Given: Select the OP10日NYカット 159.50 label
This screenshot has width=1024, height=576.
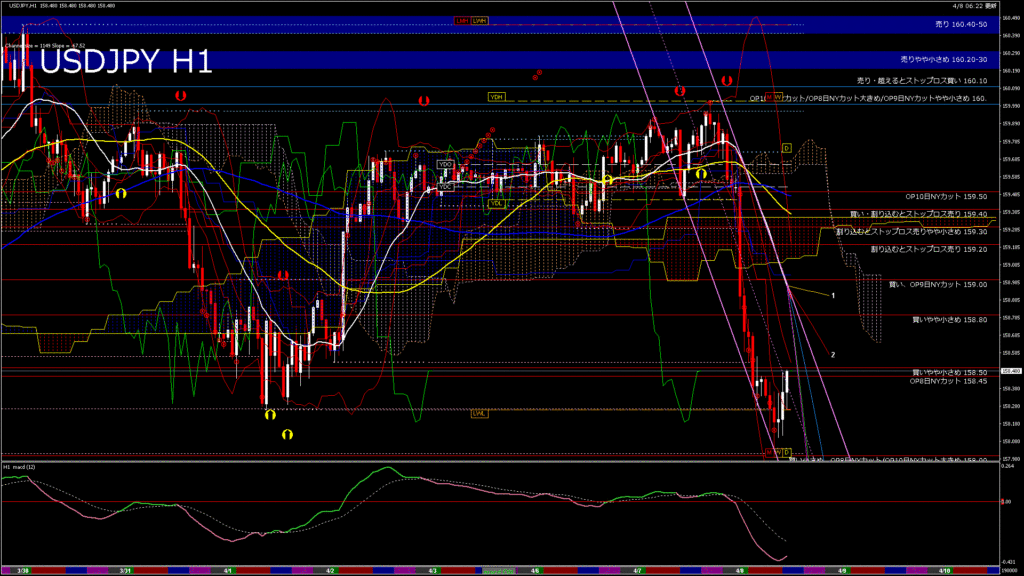Looking at the screenshot, I should [946, 197].
